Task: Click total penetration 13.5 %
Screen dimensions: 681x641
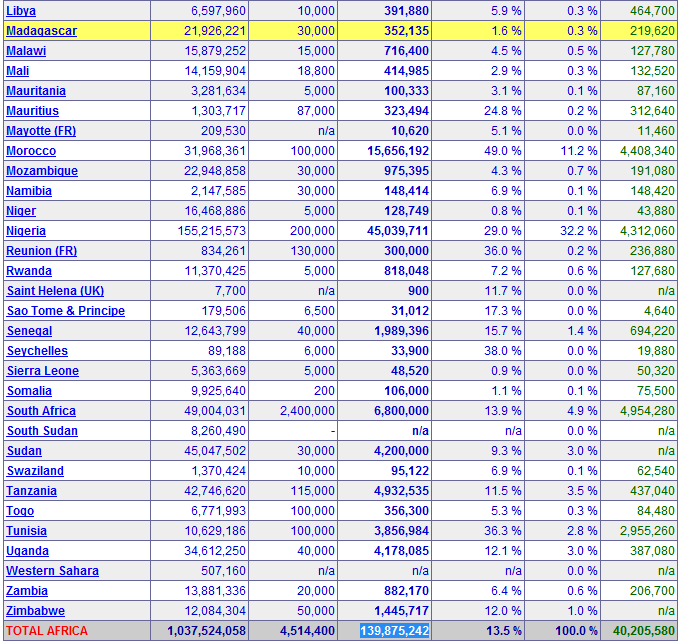Action: [504, 630]
